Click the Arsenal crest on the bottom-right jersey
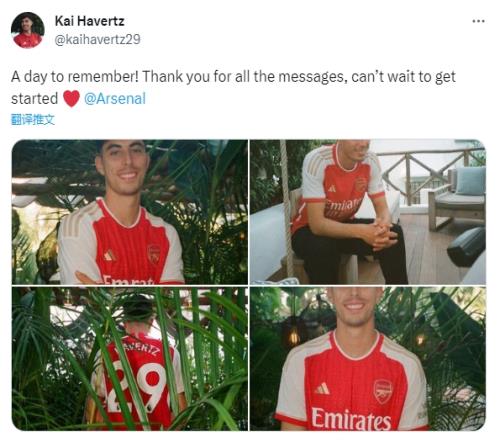The height and width of the screenshot is (440, 500). tap(383, 392)
